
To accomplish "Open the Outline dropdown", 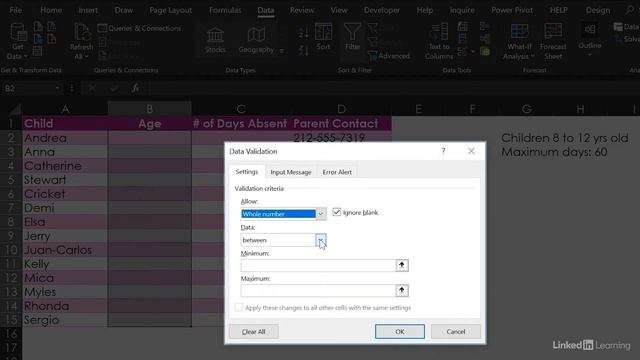I will tap(590, 40).
